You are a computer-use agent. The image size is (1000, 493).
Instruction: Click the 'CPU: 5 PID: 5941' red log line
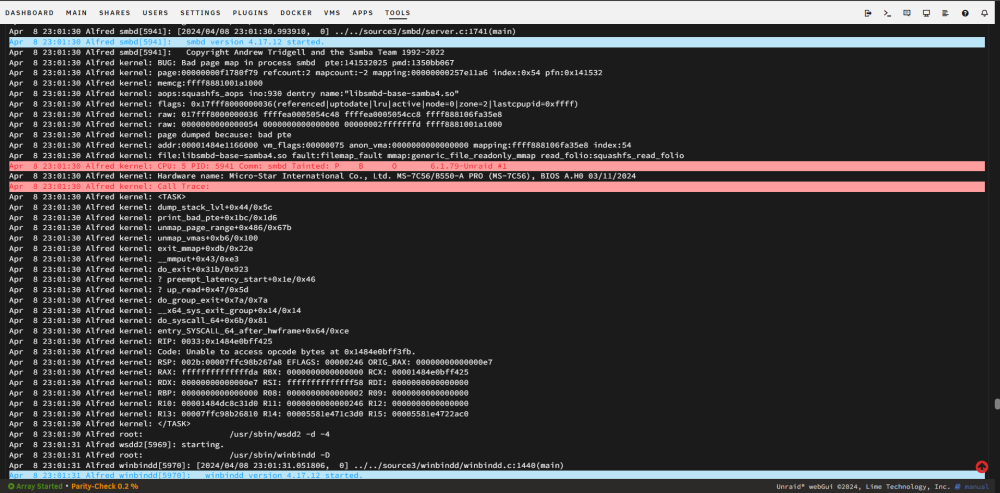498,166
